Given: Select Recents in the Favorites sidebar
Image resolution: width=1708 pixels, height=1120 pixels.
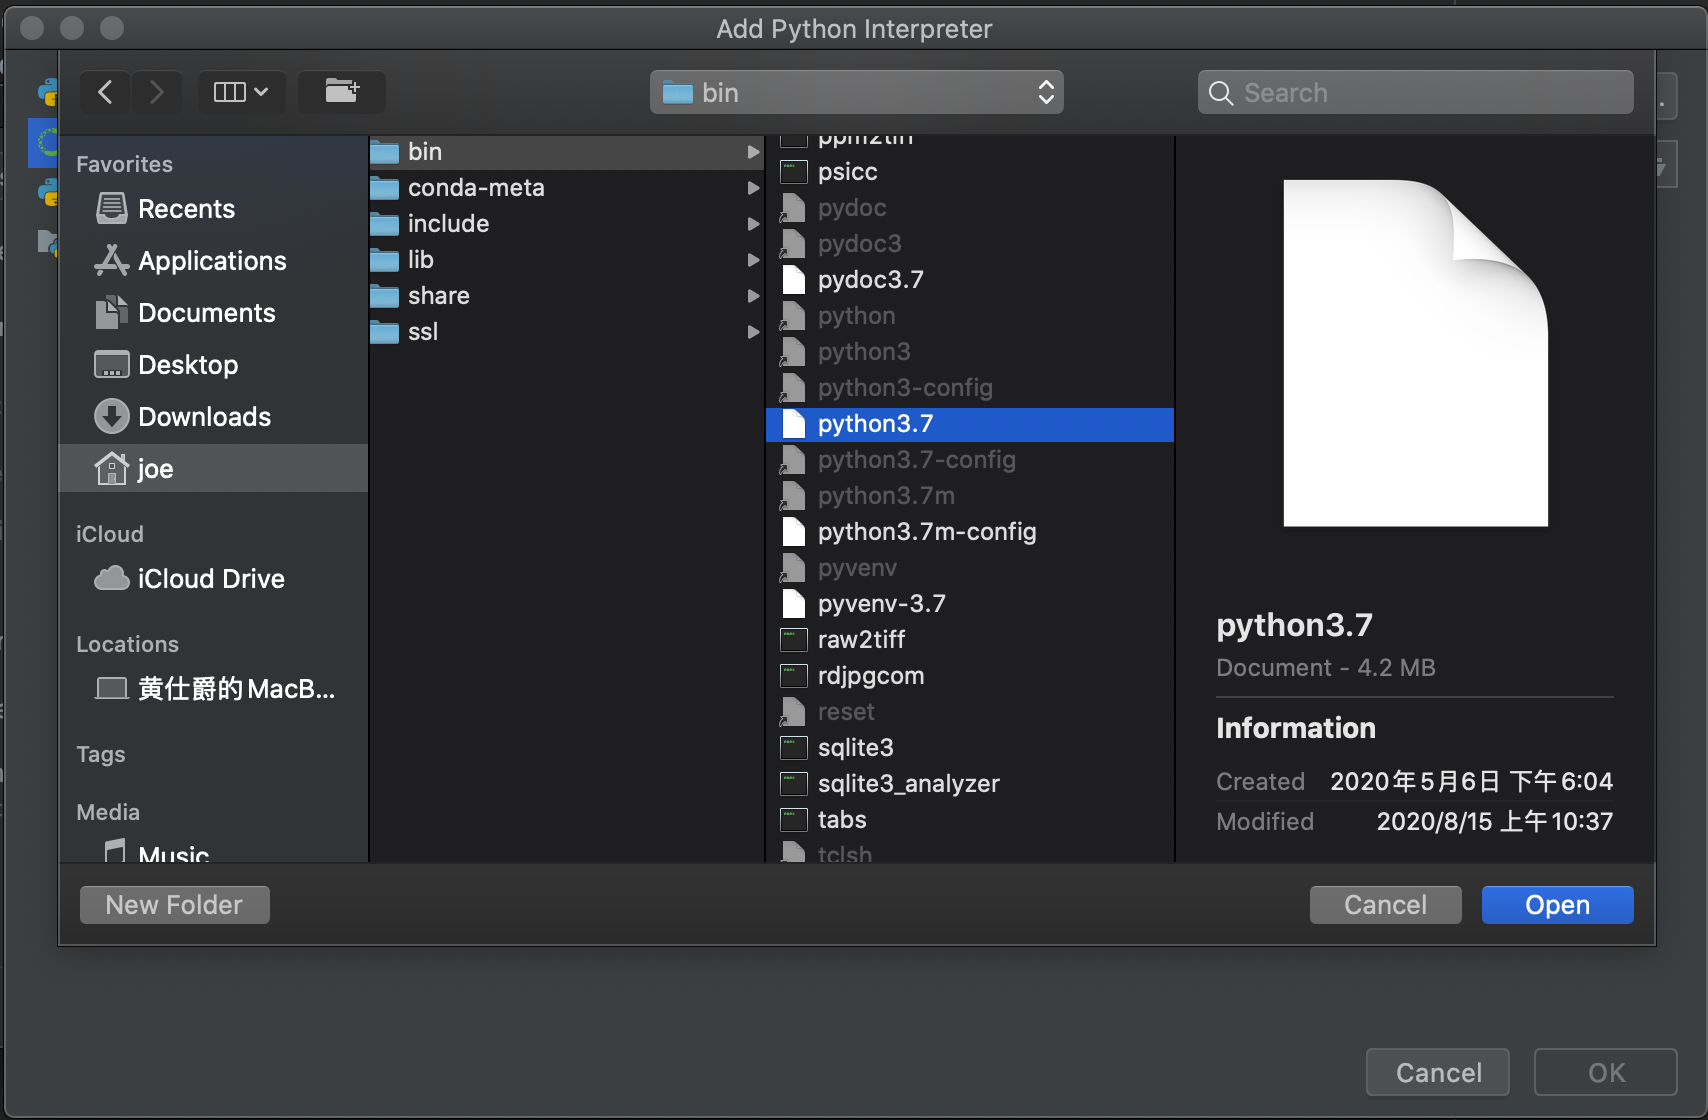Looking at the screenshot, I should click(186, 208).
